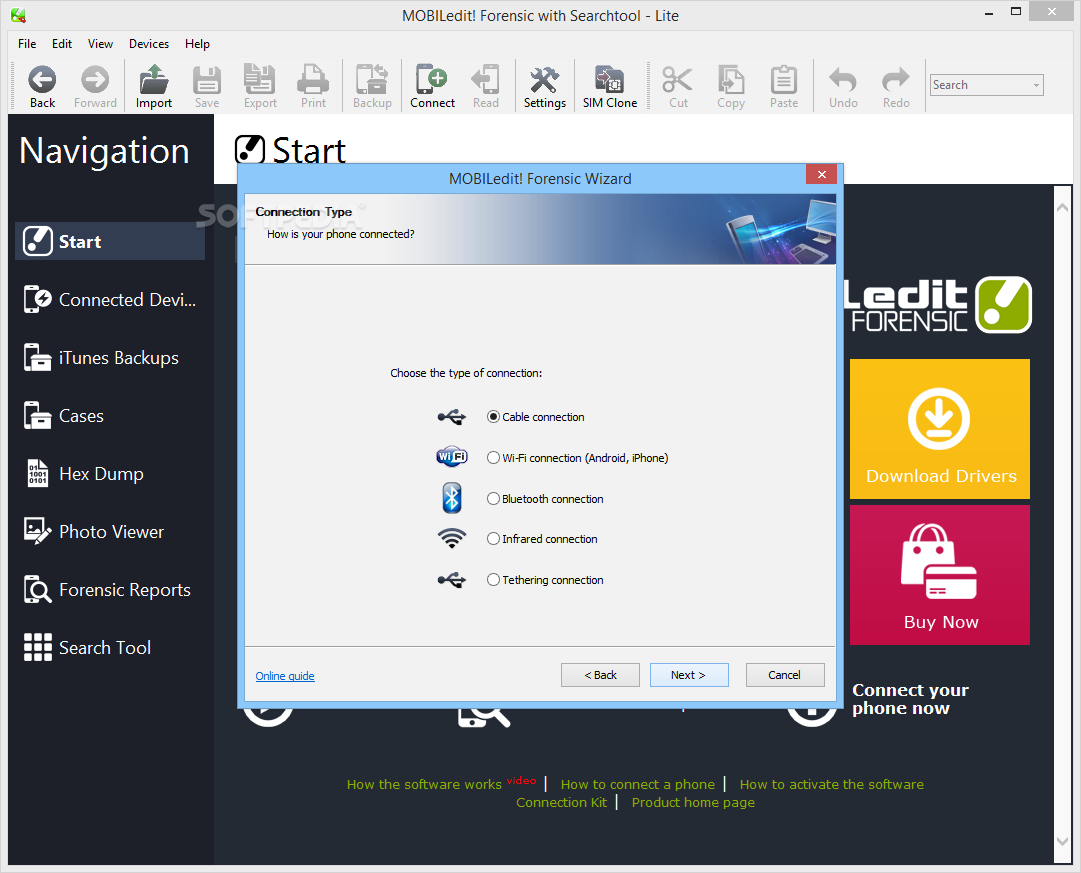Open Search Tool in Navigation
Viewport: 1081px width, 873px height.
(x=110, y=648)
